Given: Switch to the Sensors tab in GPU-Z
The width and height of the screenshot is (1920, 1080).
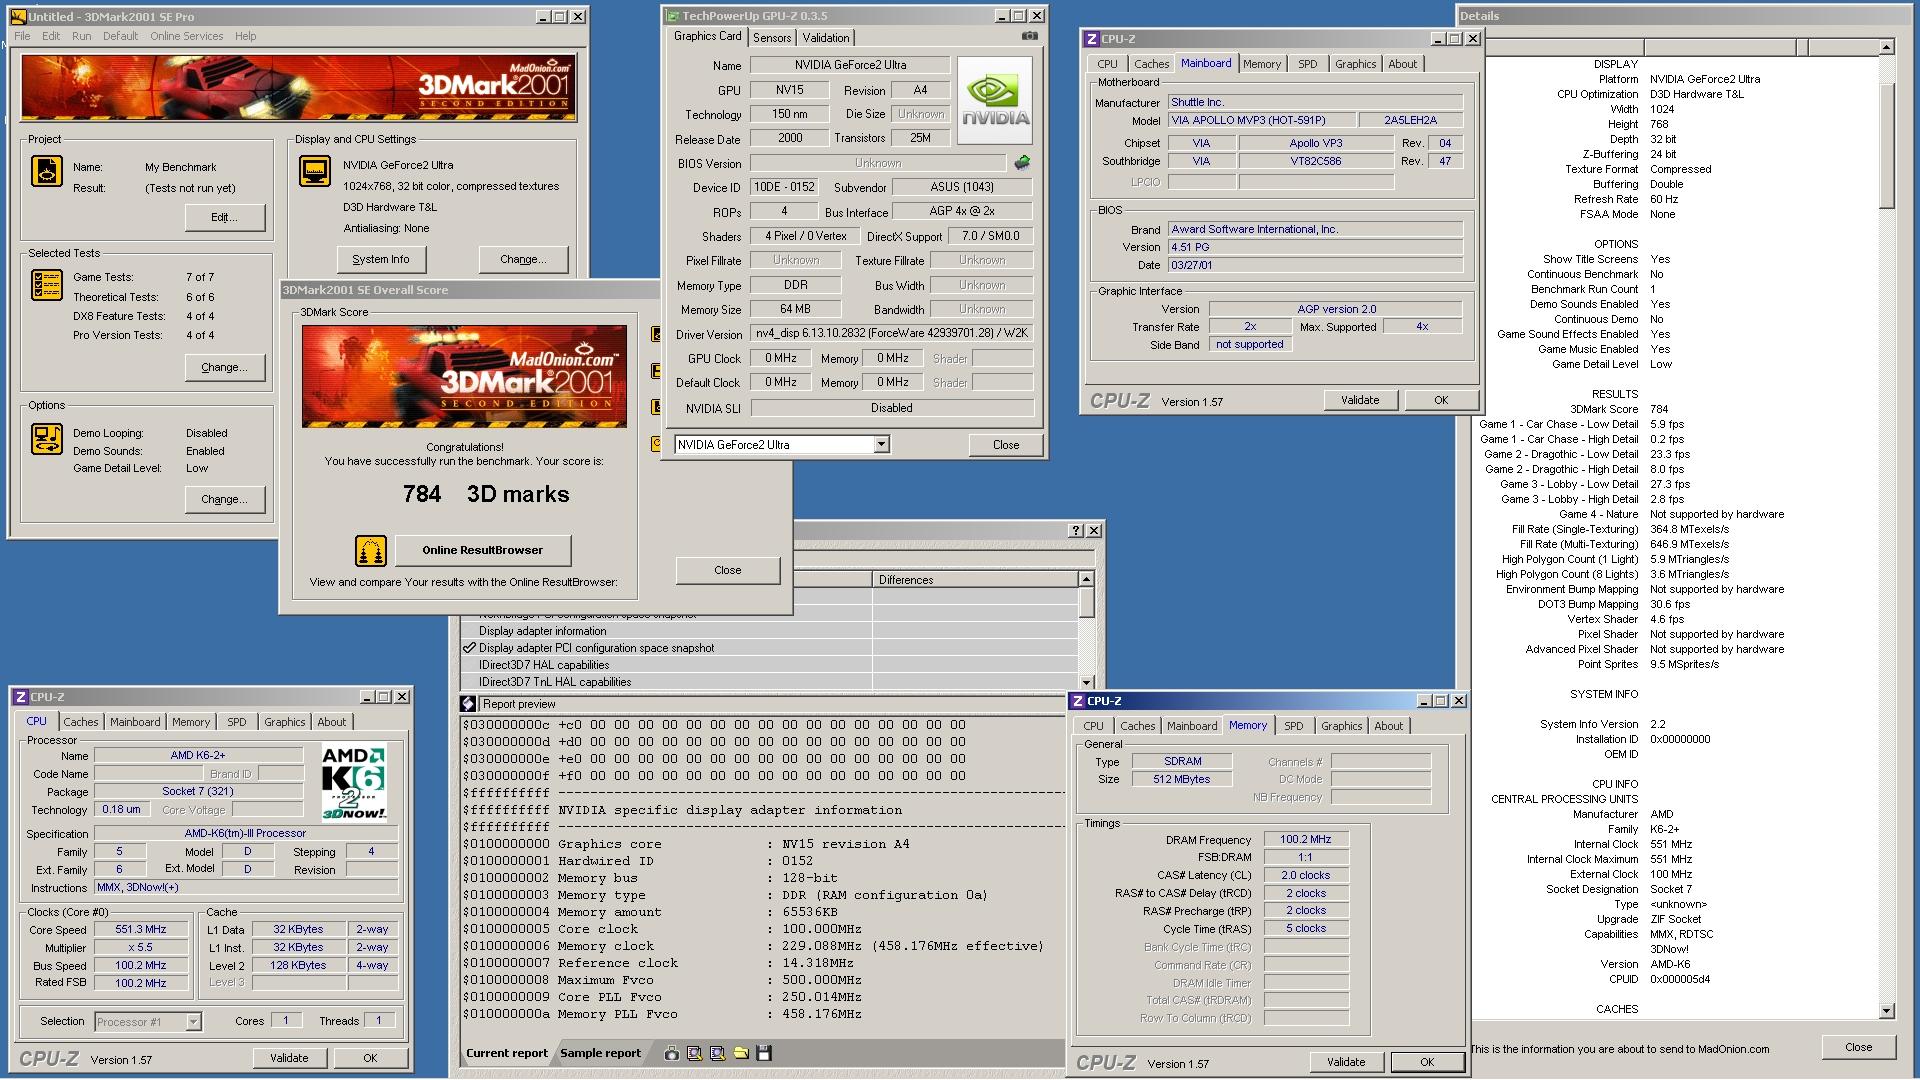Looking at the screenshot, I should tap(772, 38).
